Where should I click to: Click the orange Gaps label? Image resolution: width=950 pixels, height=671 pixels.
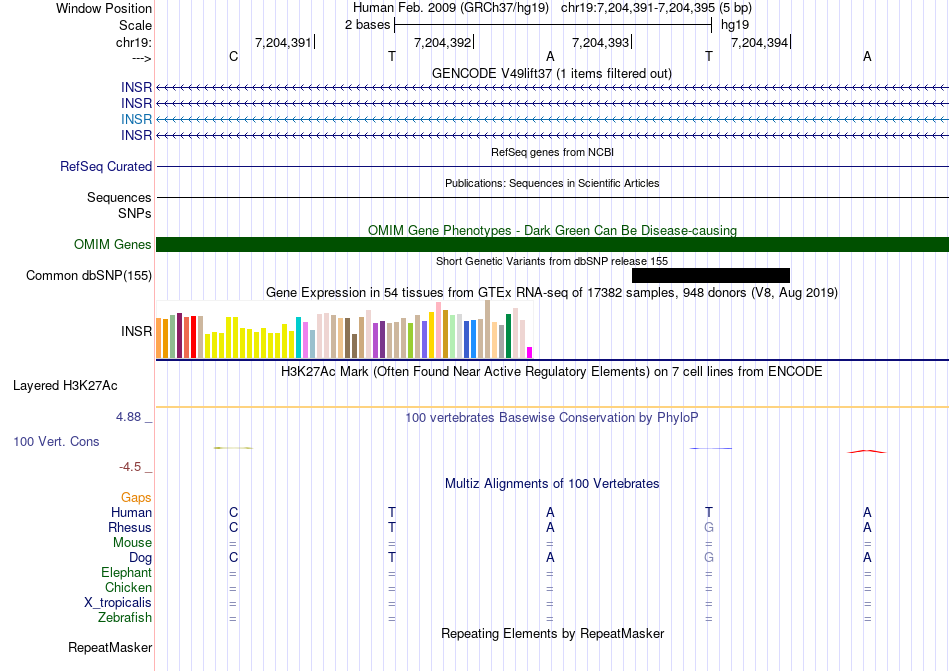136,497
